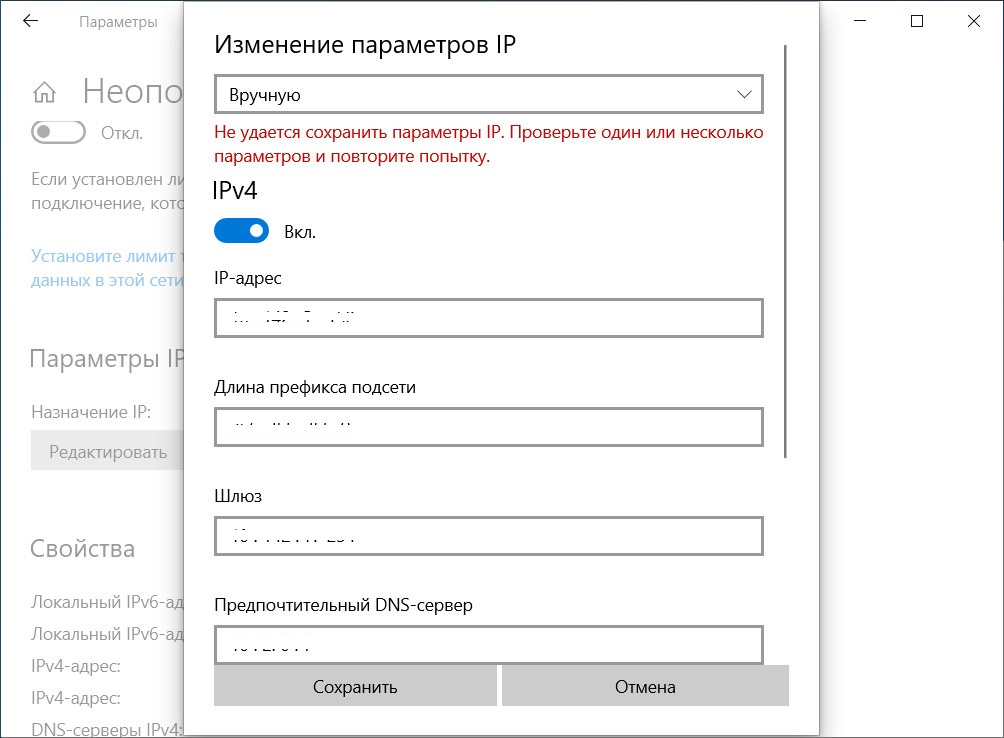The height and width of the screenshot is (738, 1004).
Task: Click the dialog's vertical scrollbar
Action: click(786, 250)
